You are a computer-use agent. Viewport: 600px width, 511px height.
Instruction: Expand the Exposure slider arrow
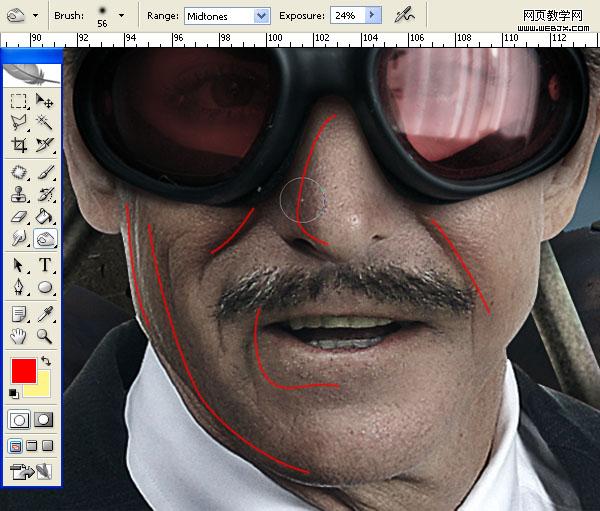[x=372, y=16]
